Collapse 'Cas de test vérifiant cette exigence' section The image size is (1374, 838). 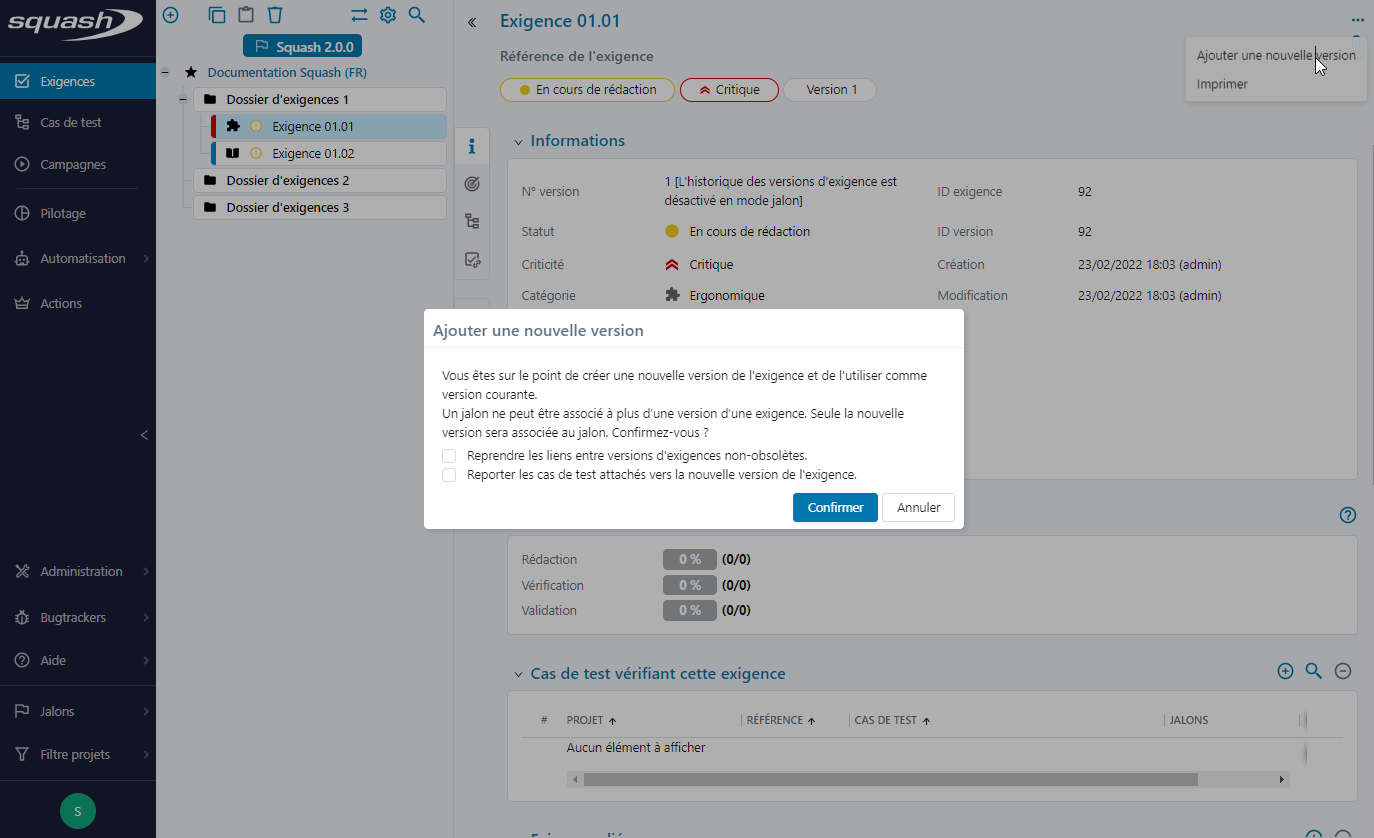point(518,675)
